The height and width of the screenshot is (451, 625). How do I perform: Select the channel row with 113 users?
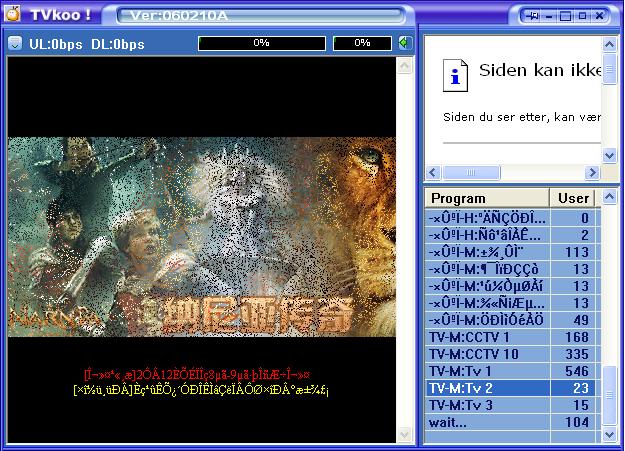click(513, 252)
